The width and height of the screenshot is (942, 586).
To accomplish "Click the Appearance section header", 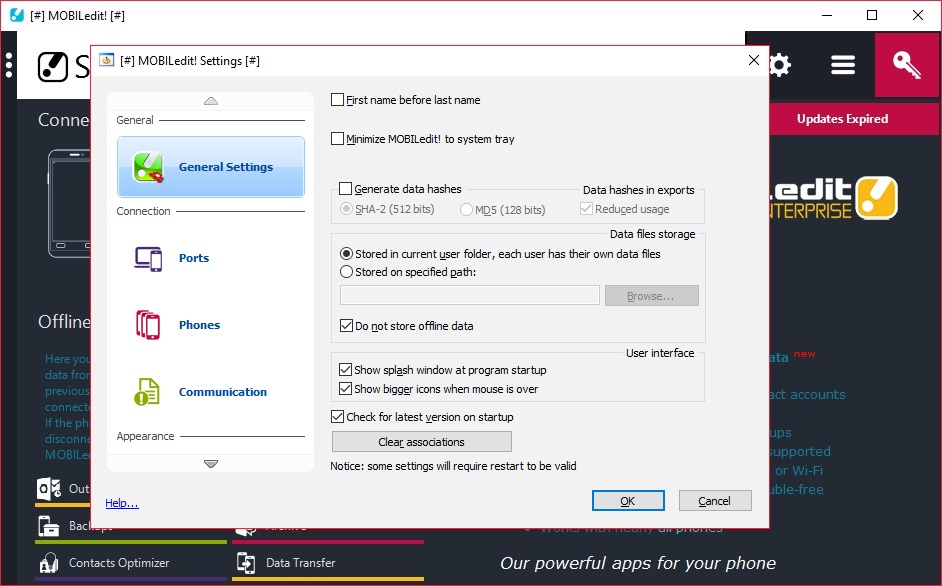I will 145,436.
